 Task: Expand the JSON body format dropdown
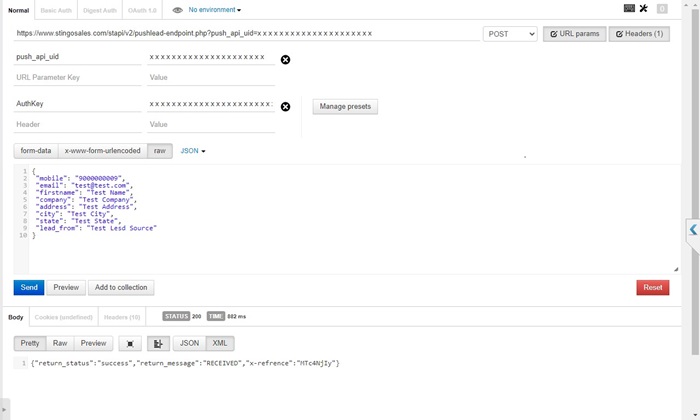[x=192, y=151]
